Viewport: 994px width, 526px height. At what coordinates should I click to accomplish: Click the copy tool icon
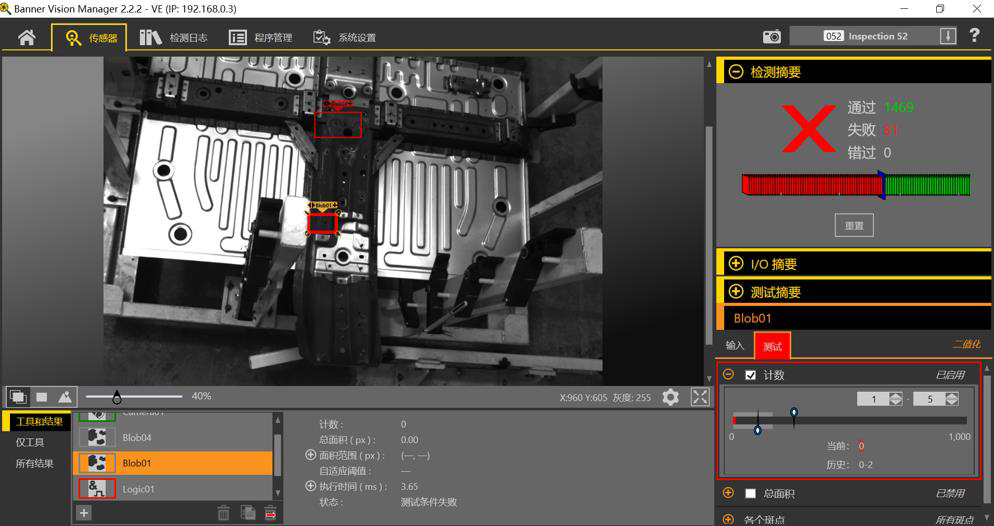[x=248, y=512]
